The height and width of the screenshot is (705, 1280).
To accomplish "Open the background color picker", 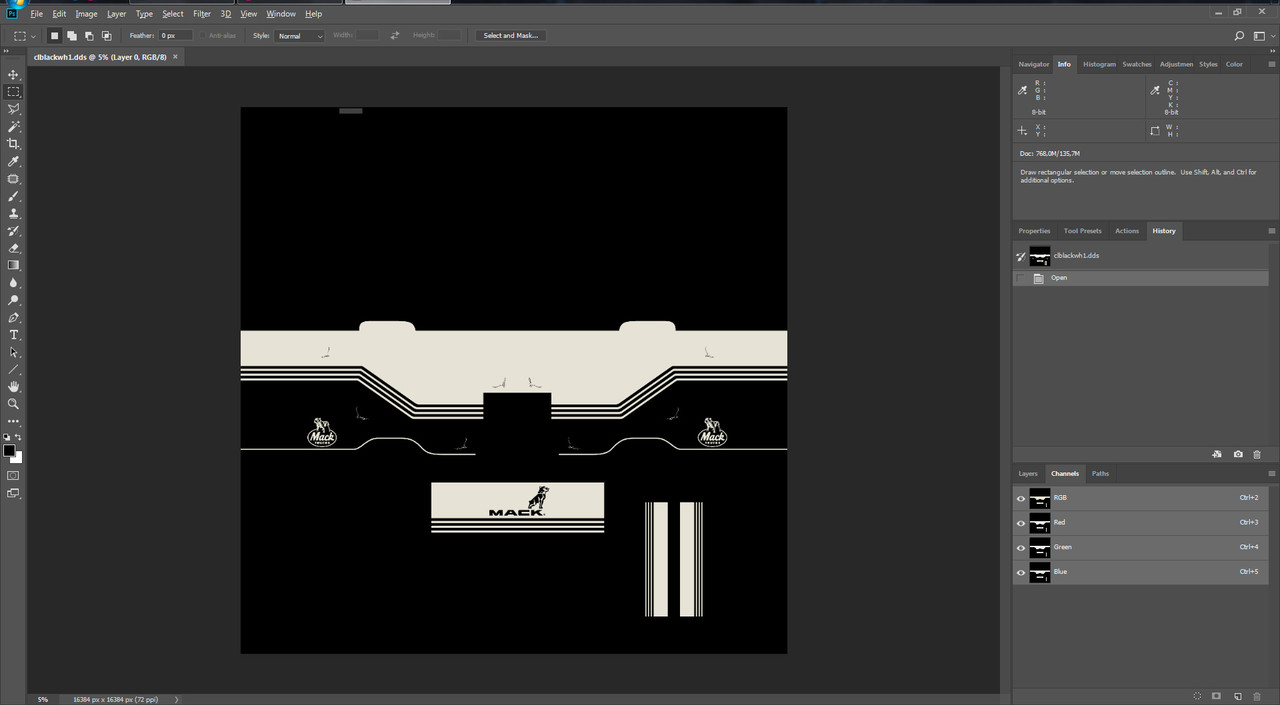I will click(x=18, y=458).
